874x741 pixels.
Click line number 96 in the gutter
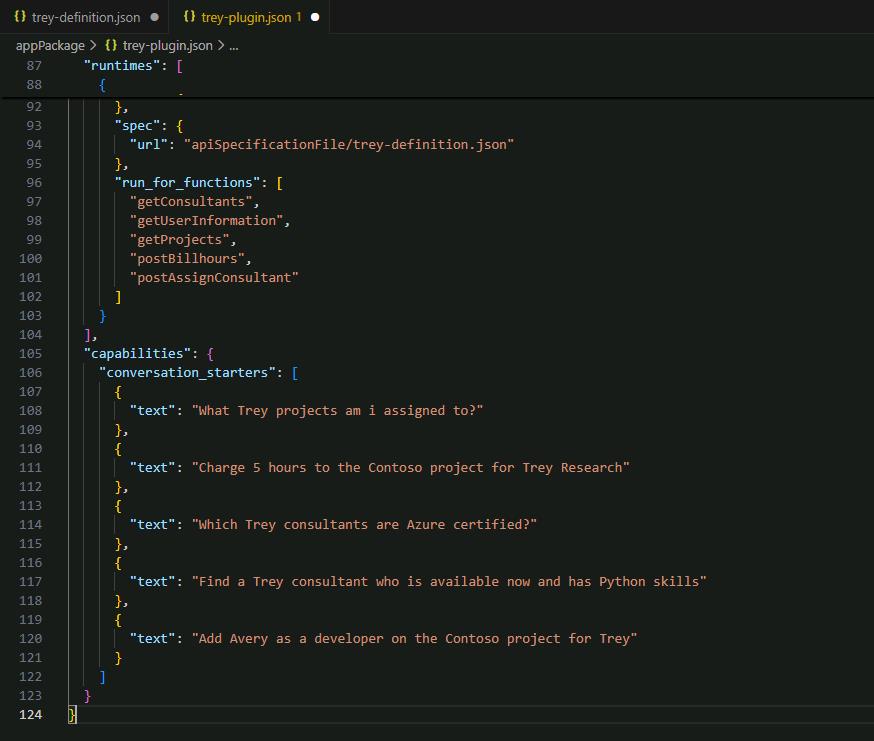click(34, 182)
